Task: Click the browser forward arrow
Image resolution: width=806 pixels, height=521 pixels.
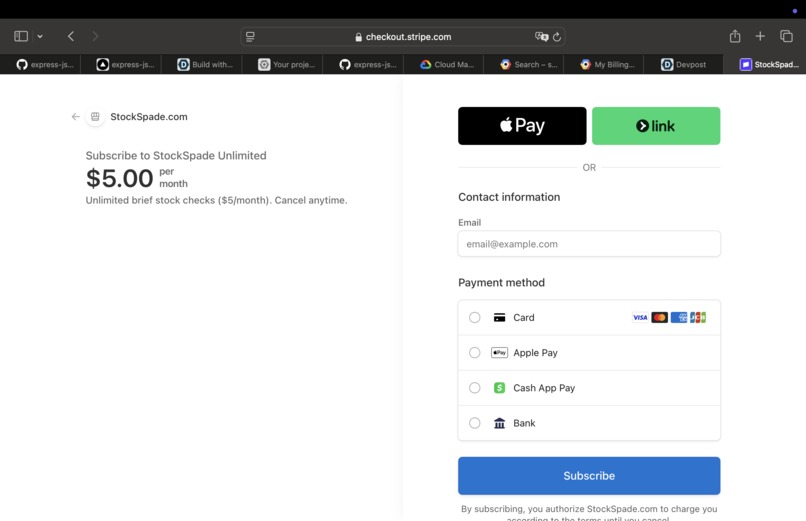Action: pyautogui.click(x=95, y=36)
